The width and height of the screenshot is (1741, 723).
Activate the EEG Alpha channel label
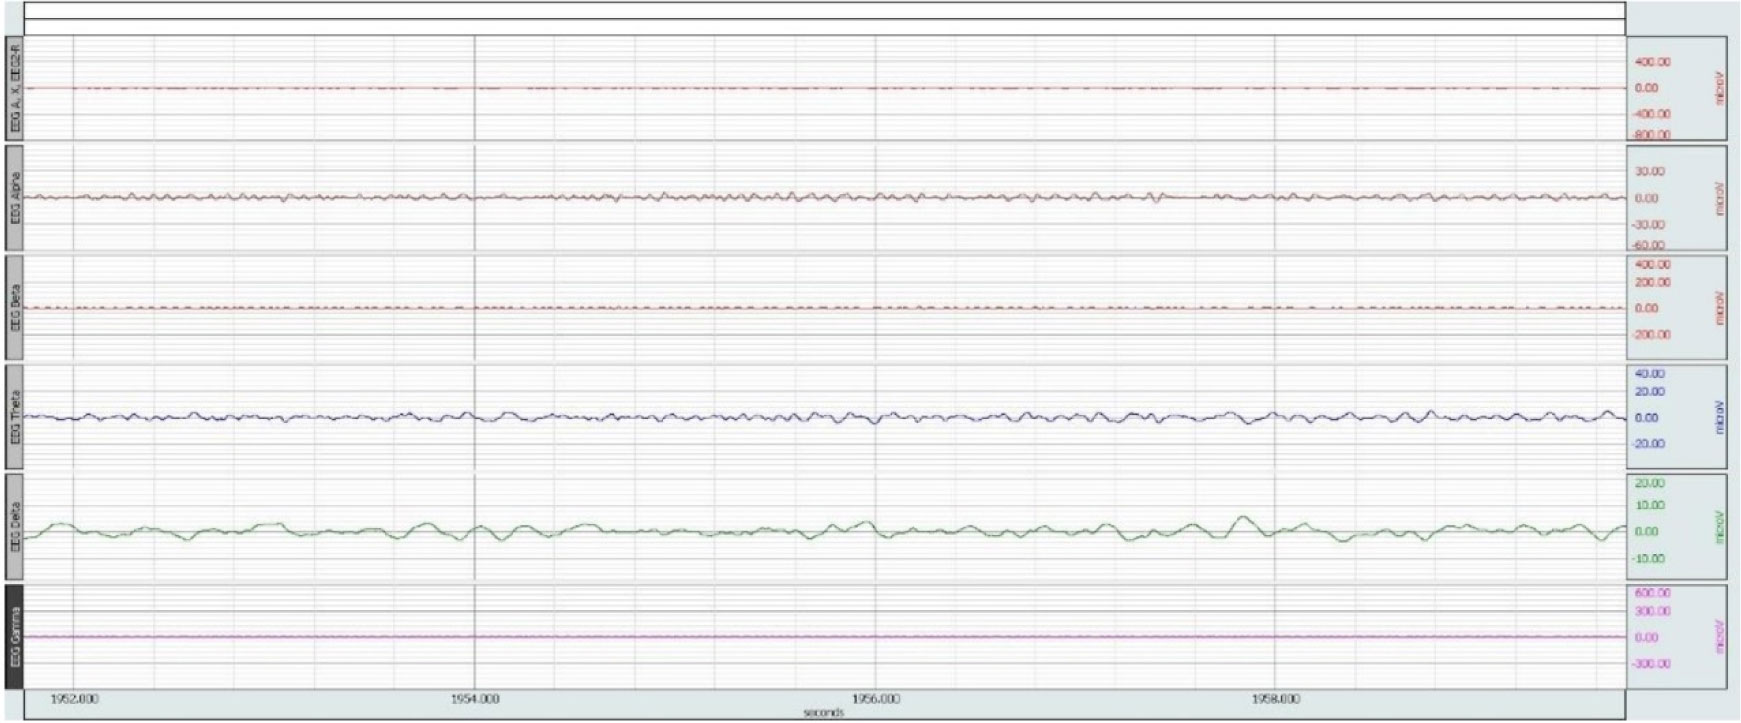14,197
